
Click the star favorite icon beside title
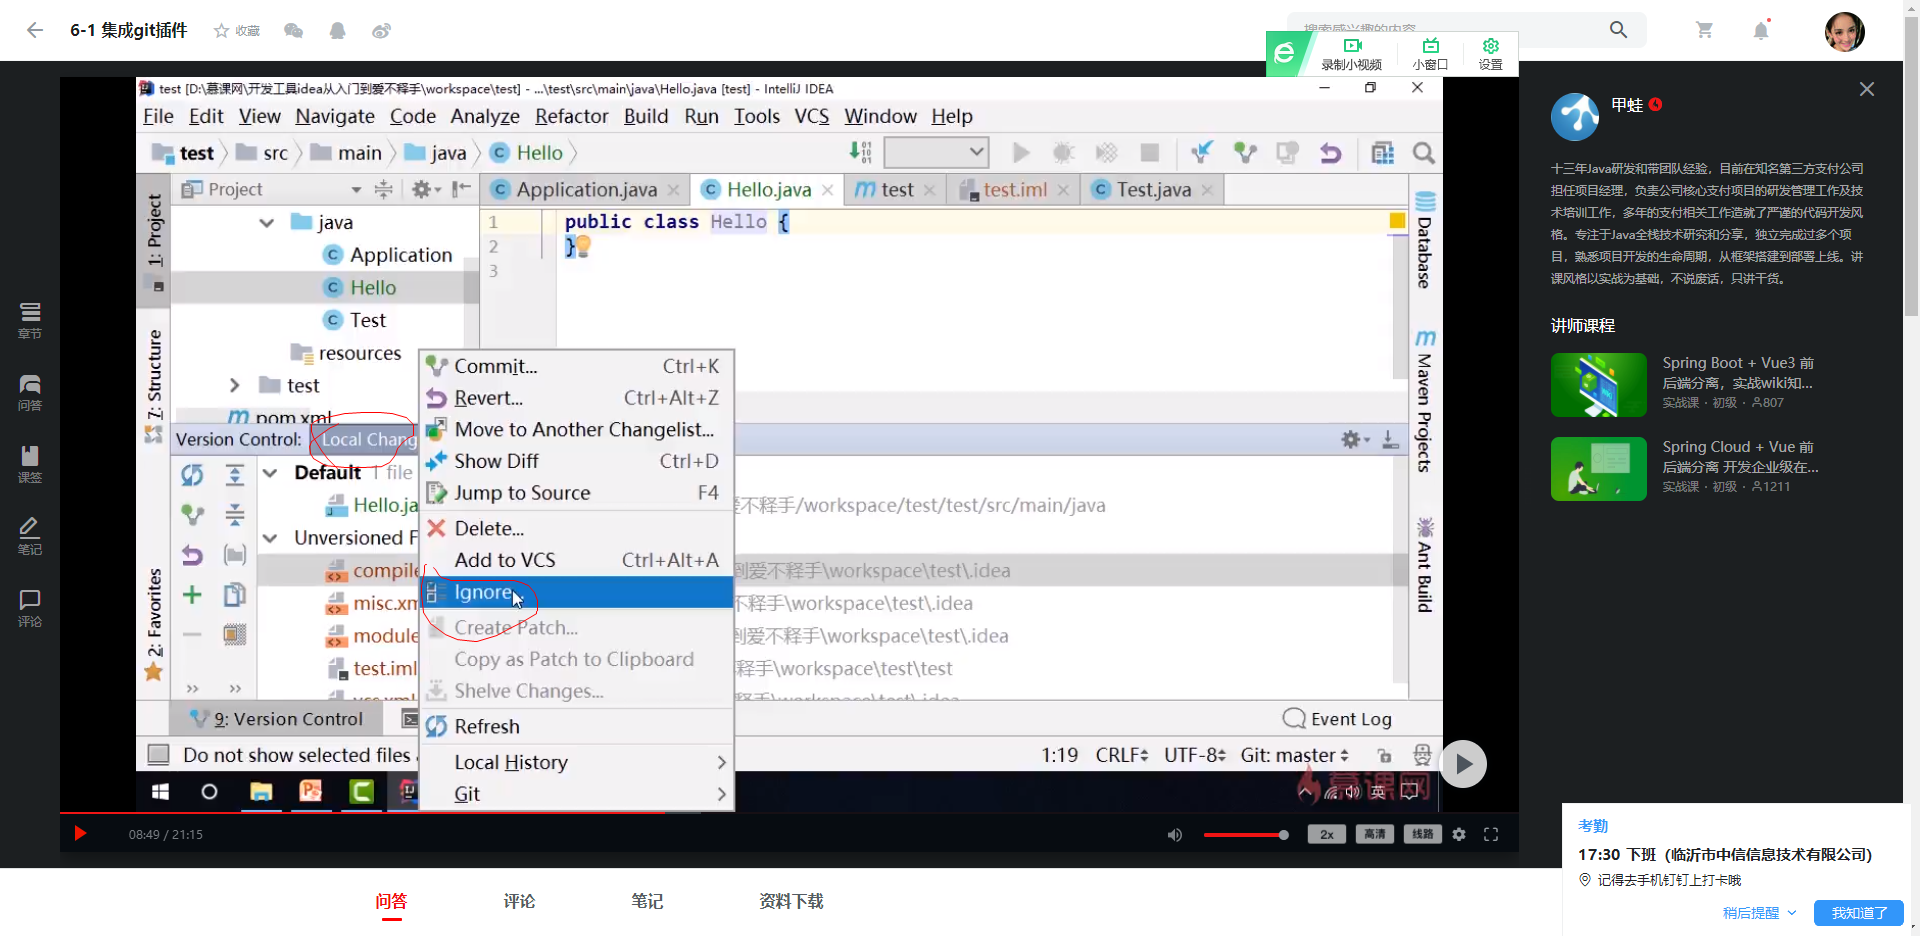[221, 31]
